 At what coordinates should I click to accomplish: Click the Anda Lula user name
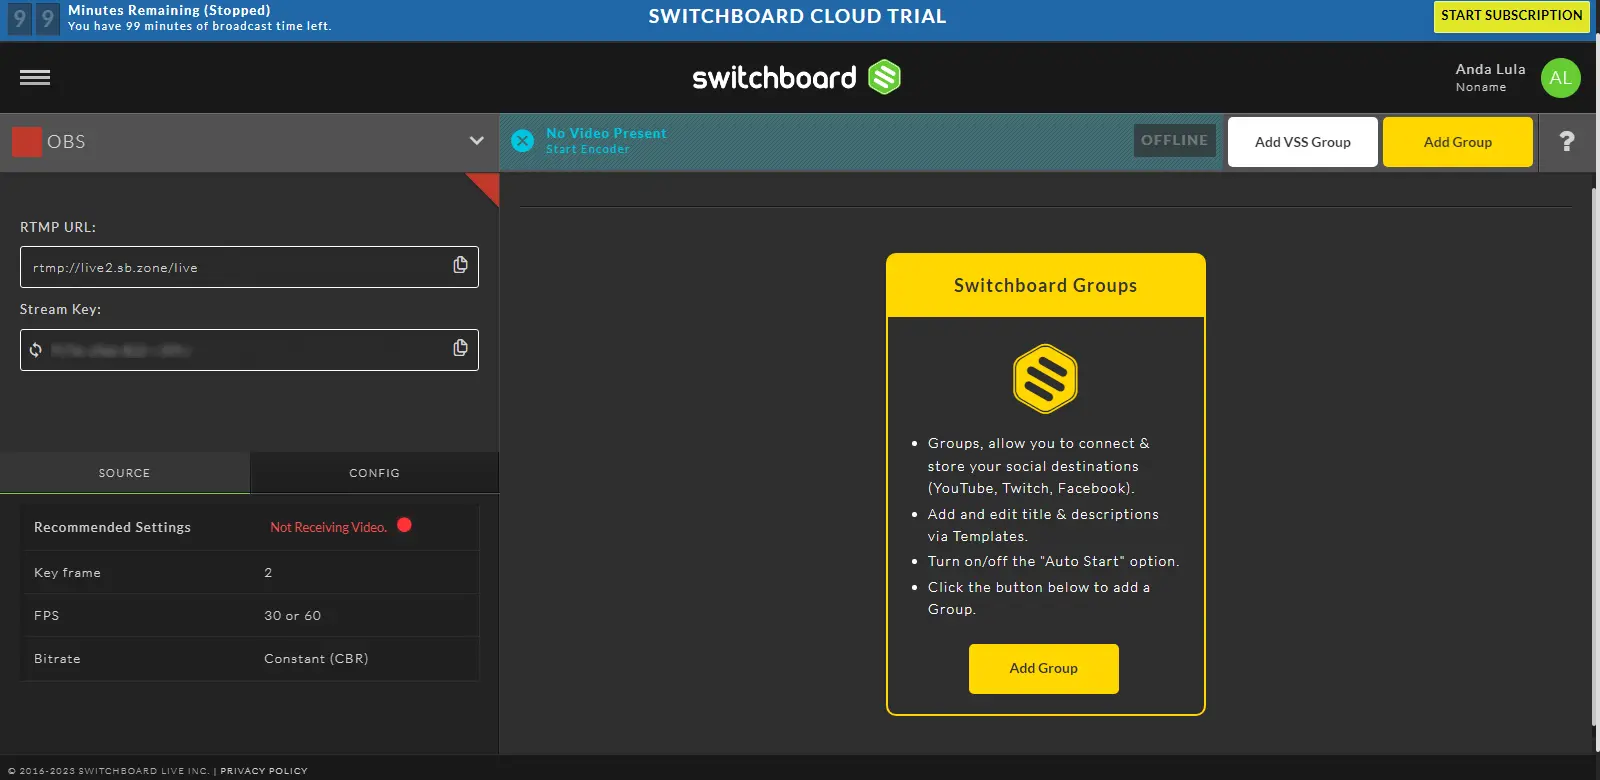click(1490, 69)
